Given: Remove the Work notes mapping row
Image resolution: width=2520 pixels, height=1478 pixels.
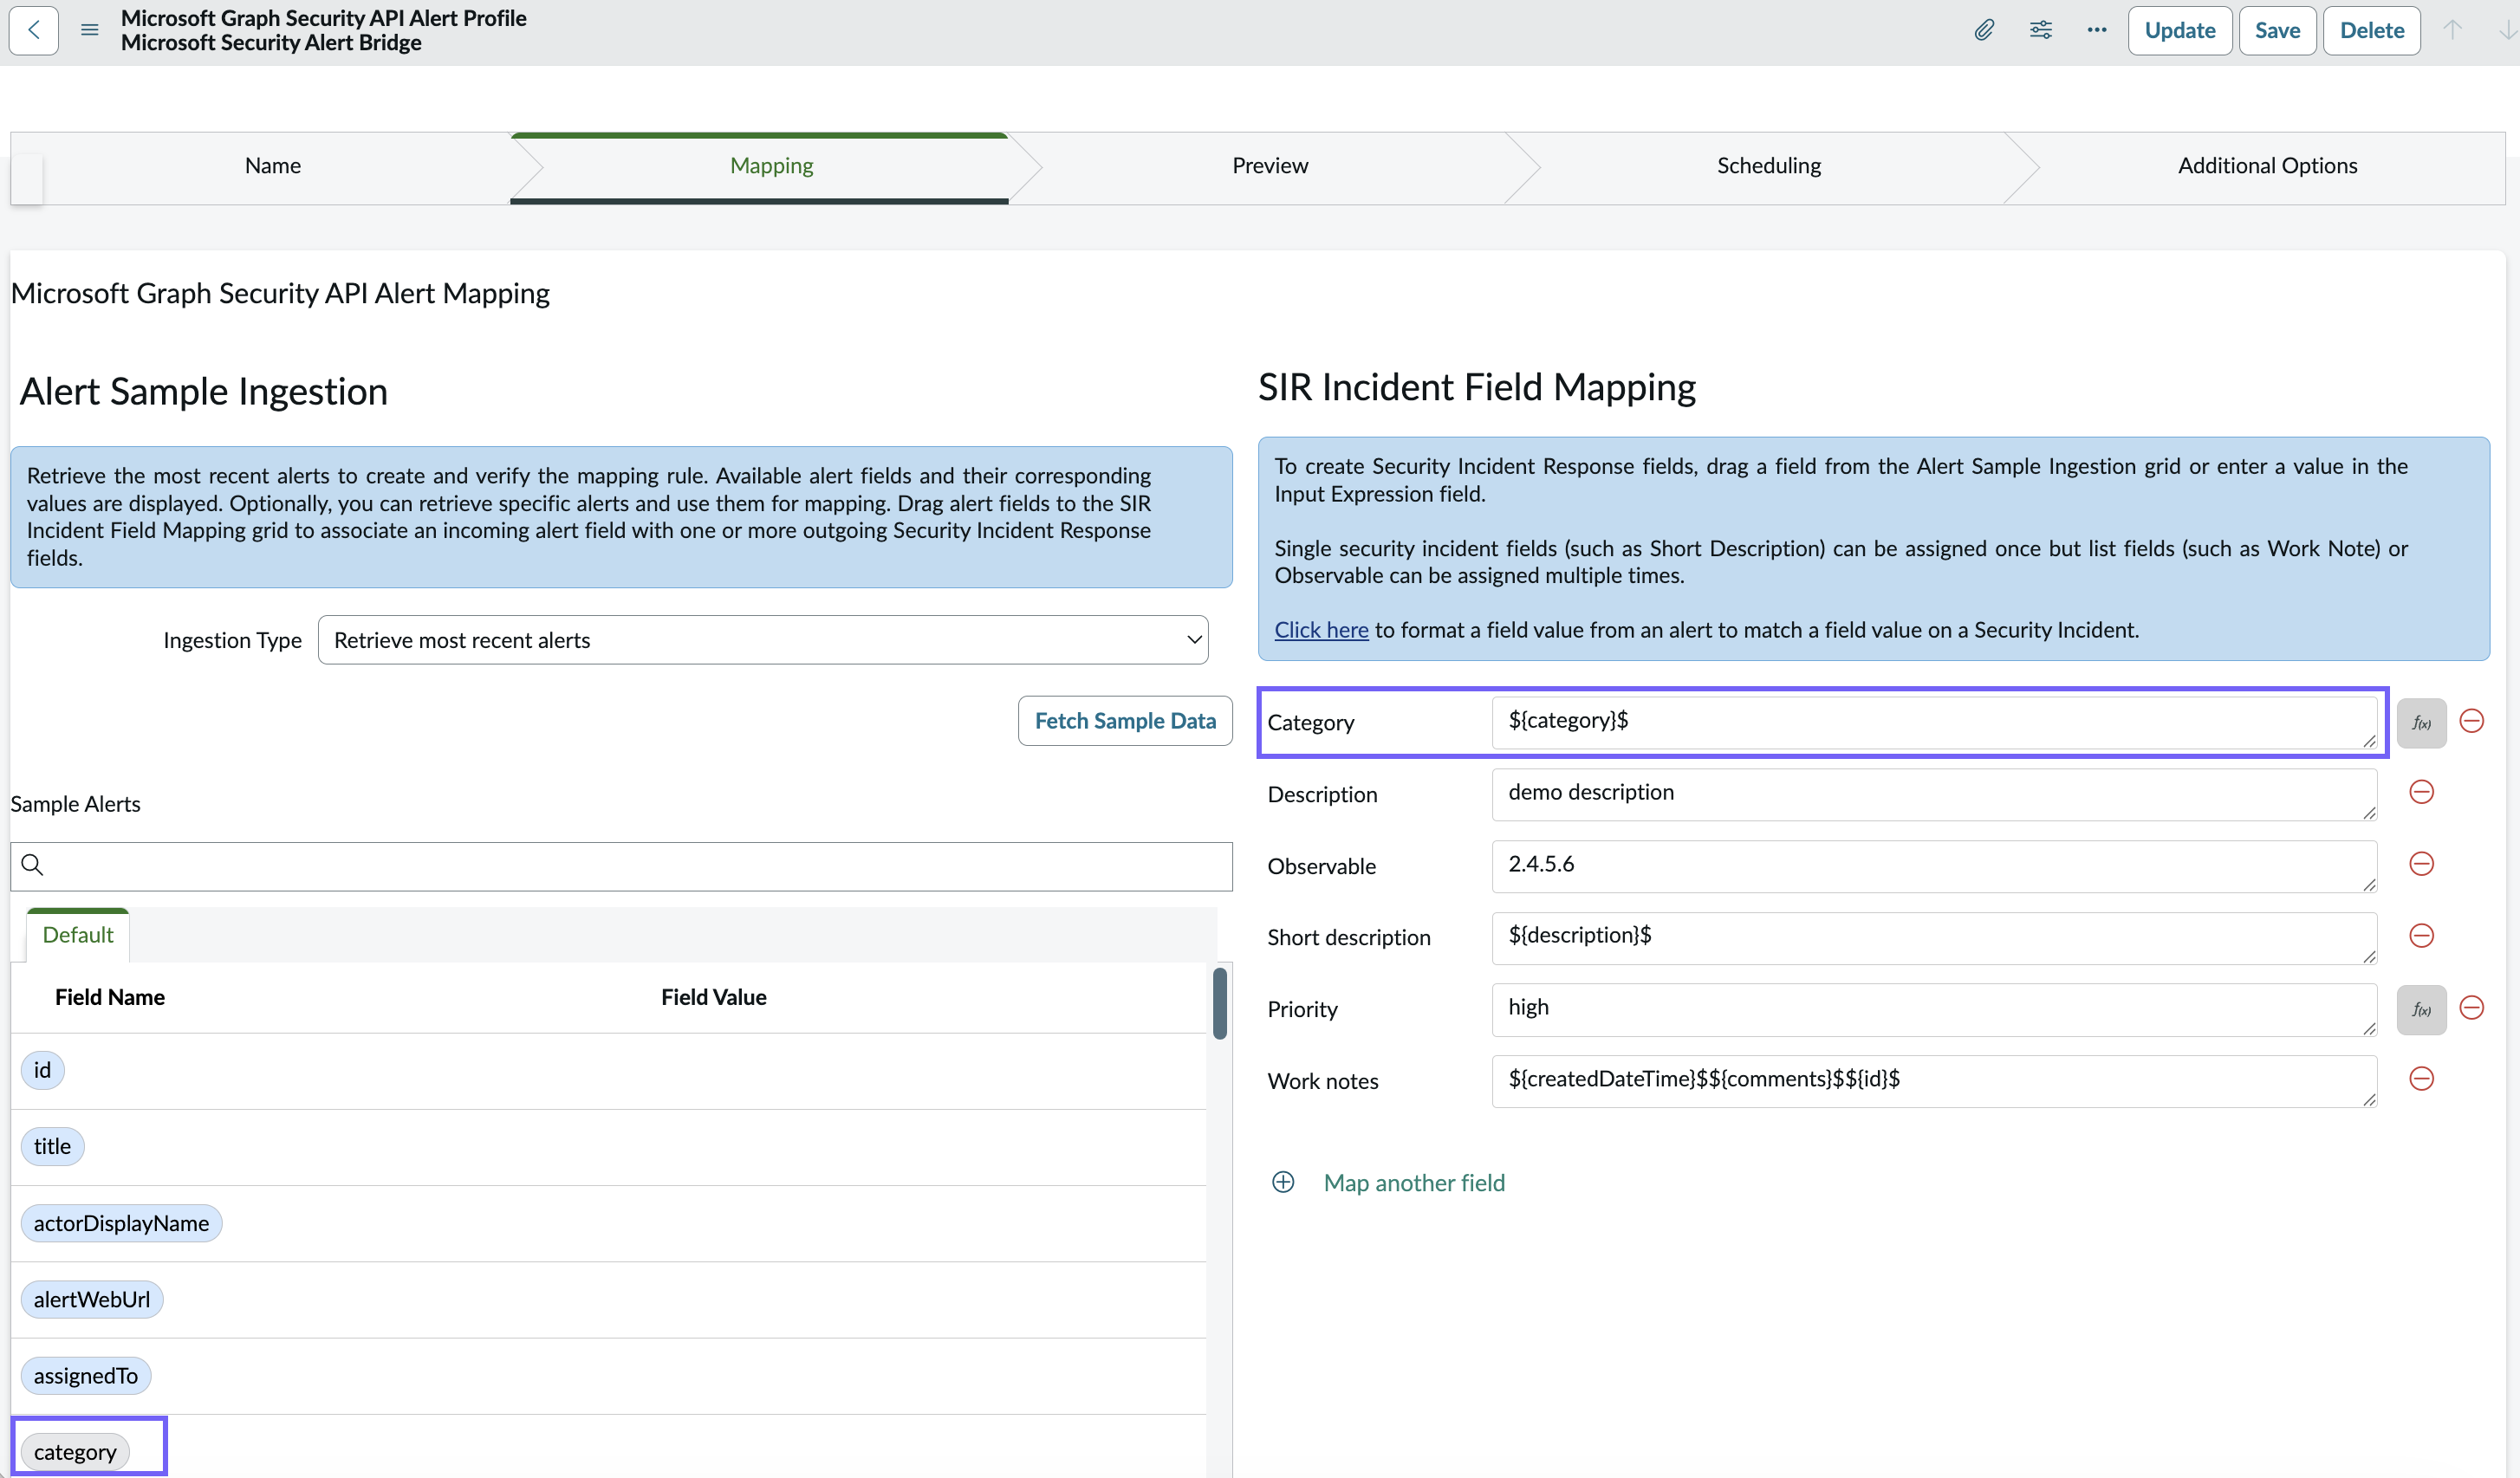Looking at the screenshot, I should click(2421, 1079).
